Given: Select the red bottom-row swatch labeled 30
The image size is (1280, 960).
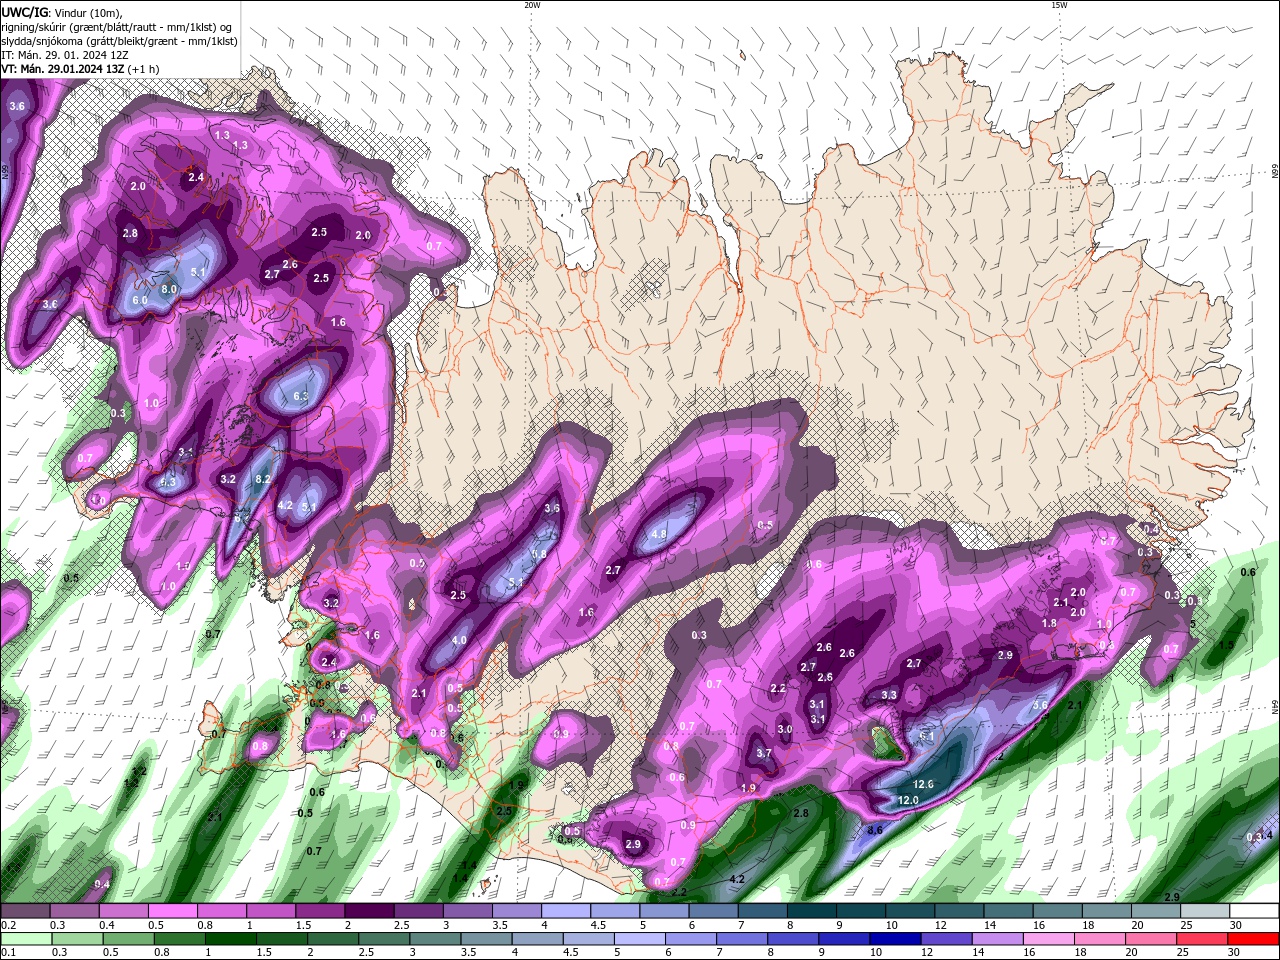Looking at the screenshot, I should (1253, 939).
